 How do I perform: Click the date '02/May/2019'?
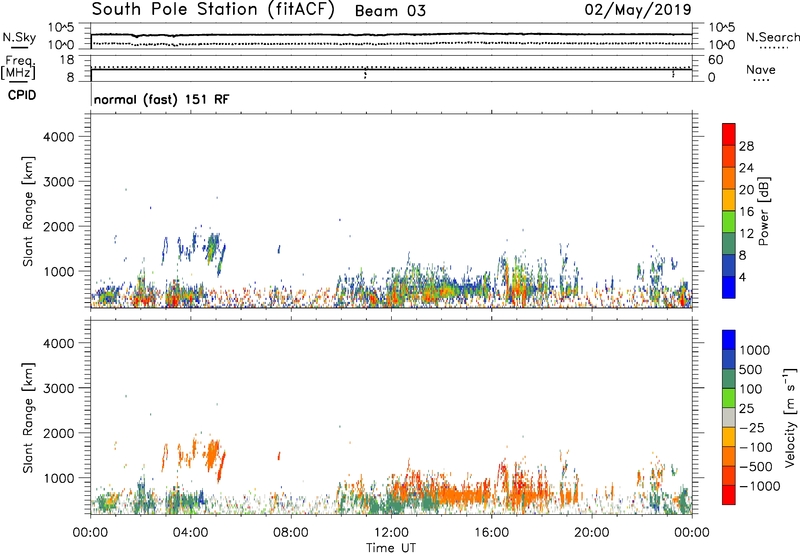coord(638,10)
